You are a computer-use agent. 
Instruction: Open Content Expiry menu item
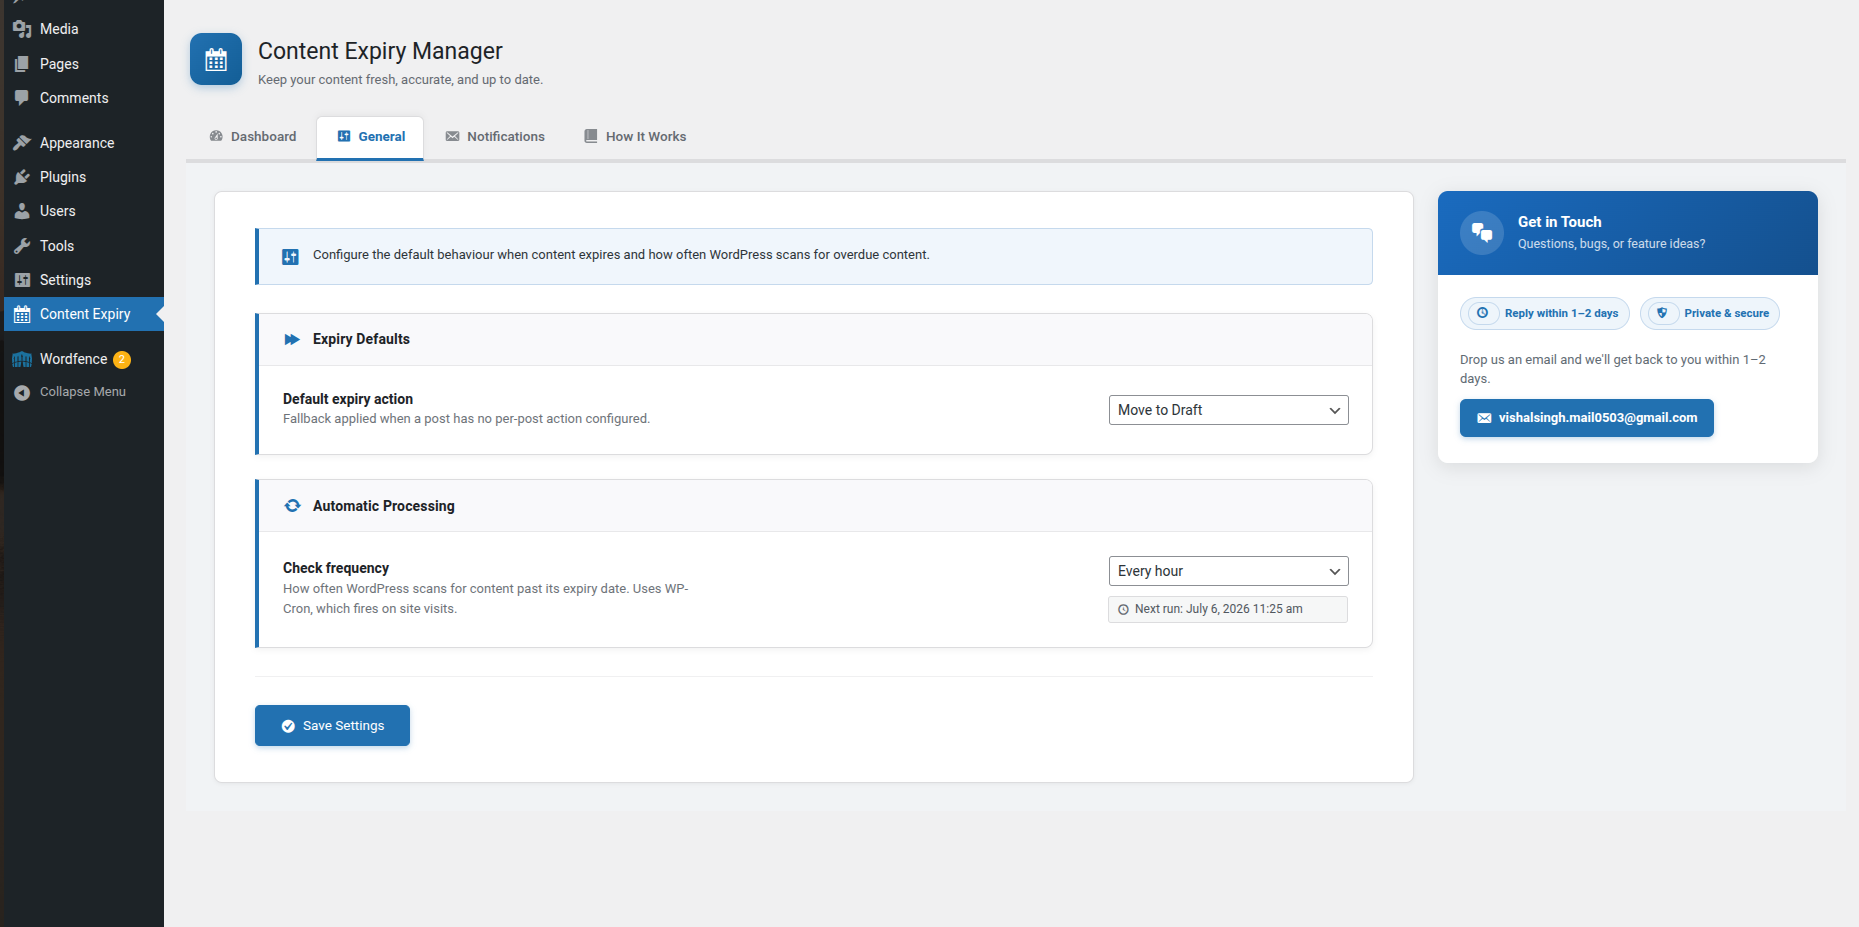pyautogui.click(x=84, y=314)
